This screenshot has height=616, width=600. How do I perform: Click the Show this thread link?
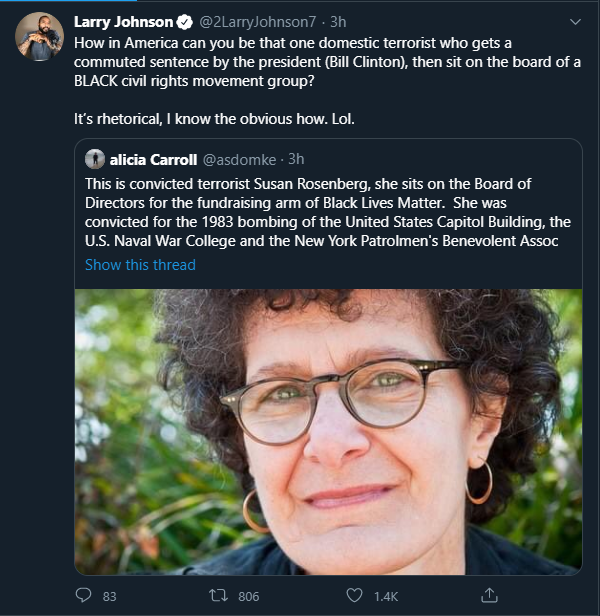(140, 265)
